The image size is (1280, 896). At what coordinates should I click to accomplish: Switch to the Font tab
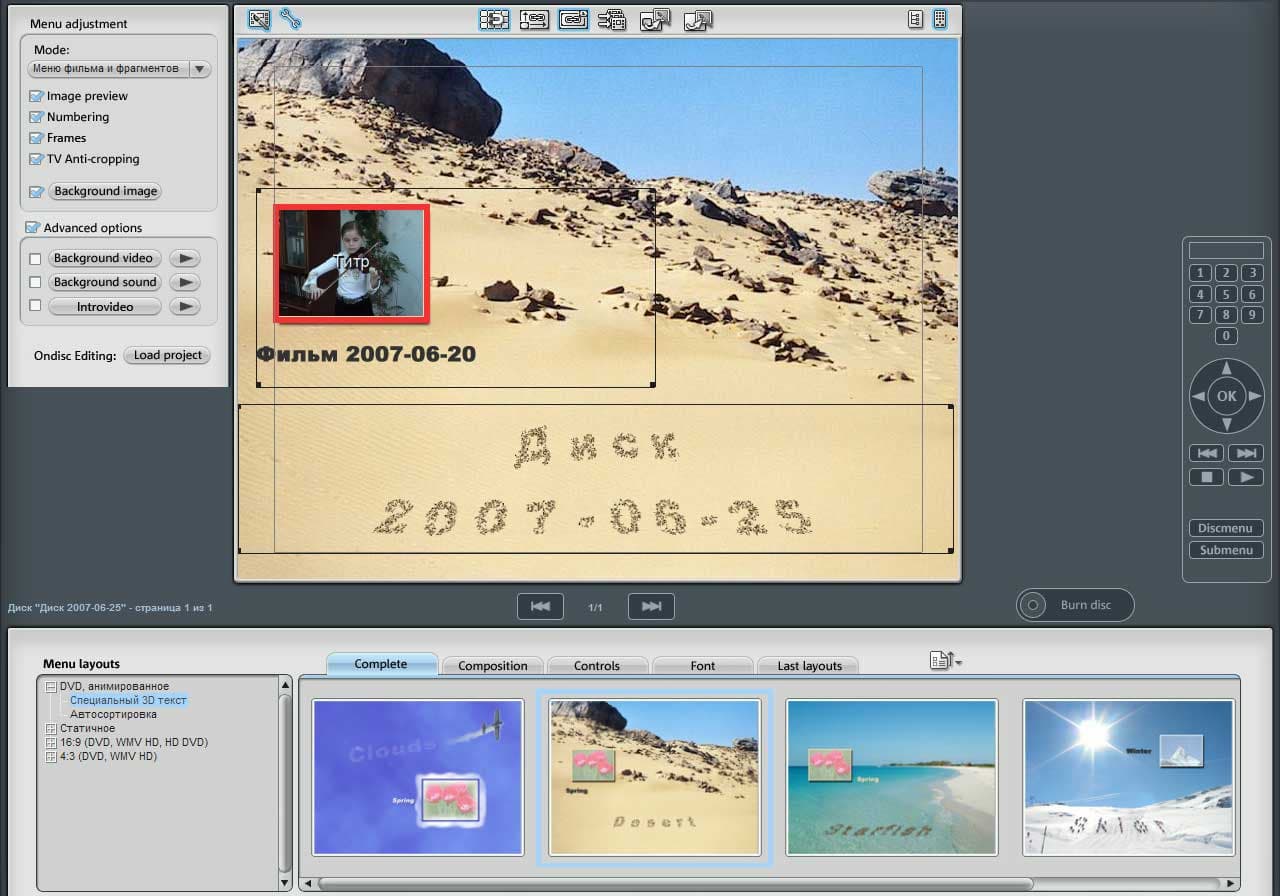pyautogui.click(x=703, y=666)
